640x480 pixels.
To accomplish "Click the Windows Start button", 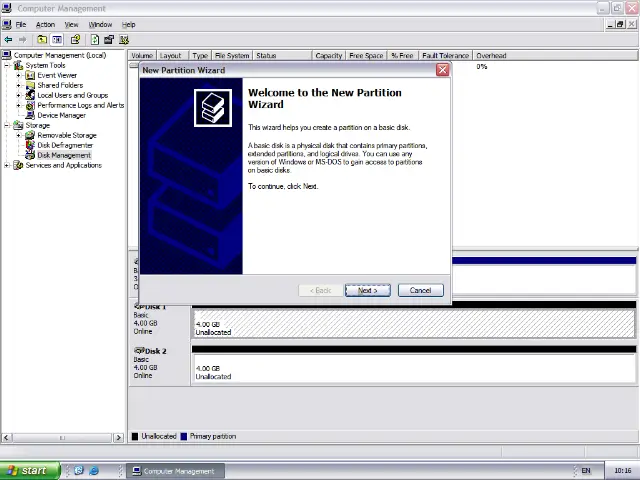I will click(26, 470).
